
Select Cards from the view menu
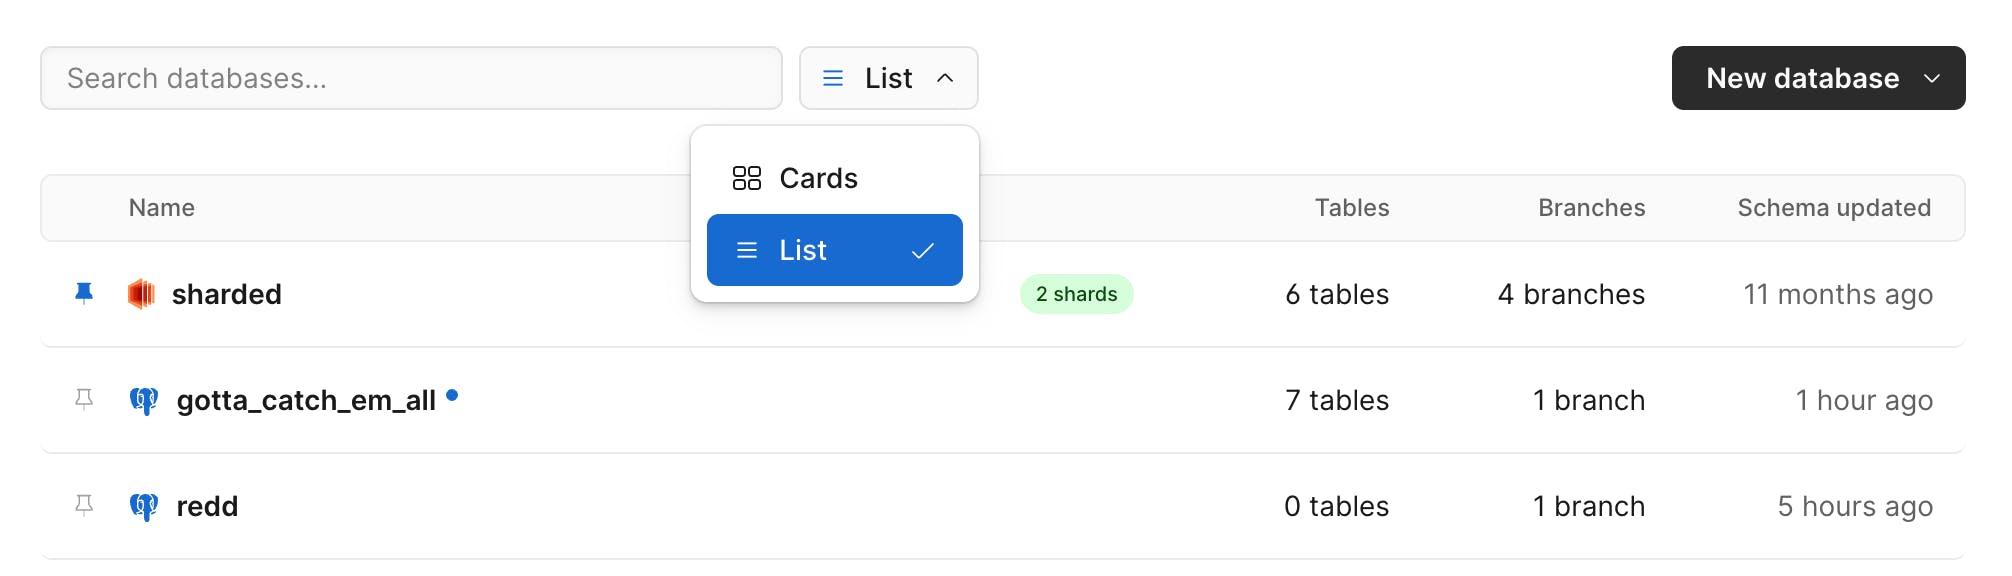tap(817, 177)
